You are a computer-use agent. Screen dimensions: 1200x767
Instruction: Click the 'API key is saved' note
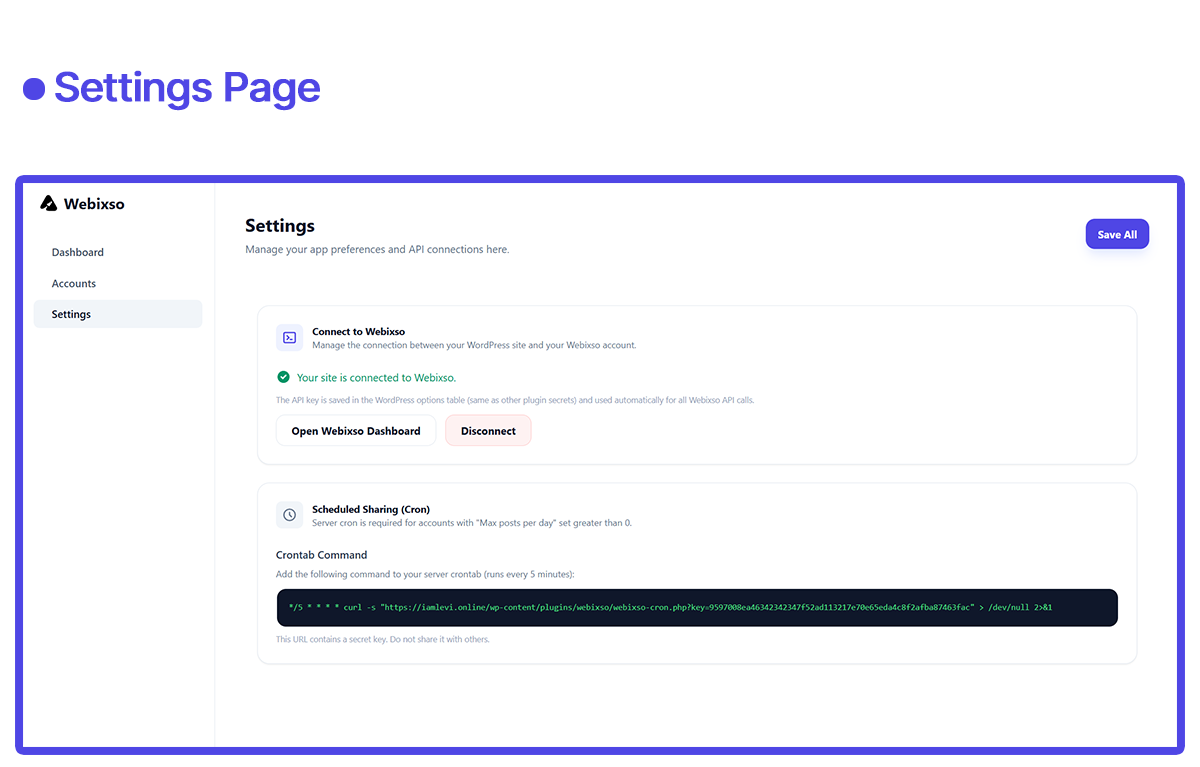coord(515,400)
